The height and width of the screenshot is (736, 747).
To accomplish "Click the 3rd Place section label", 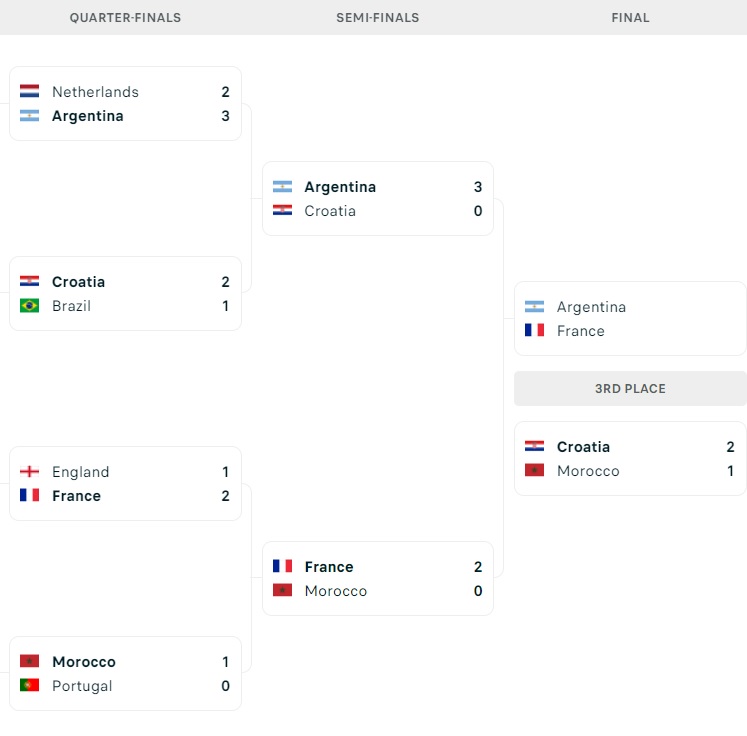I will pos(630,389).
